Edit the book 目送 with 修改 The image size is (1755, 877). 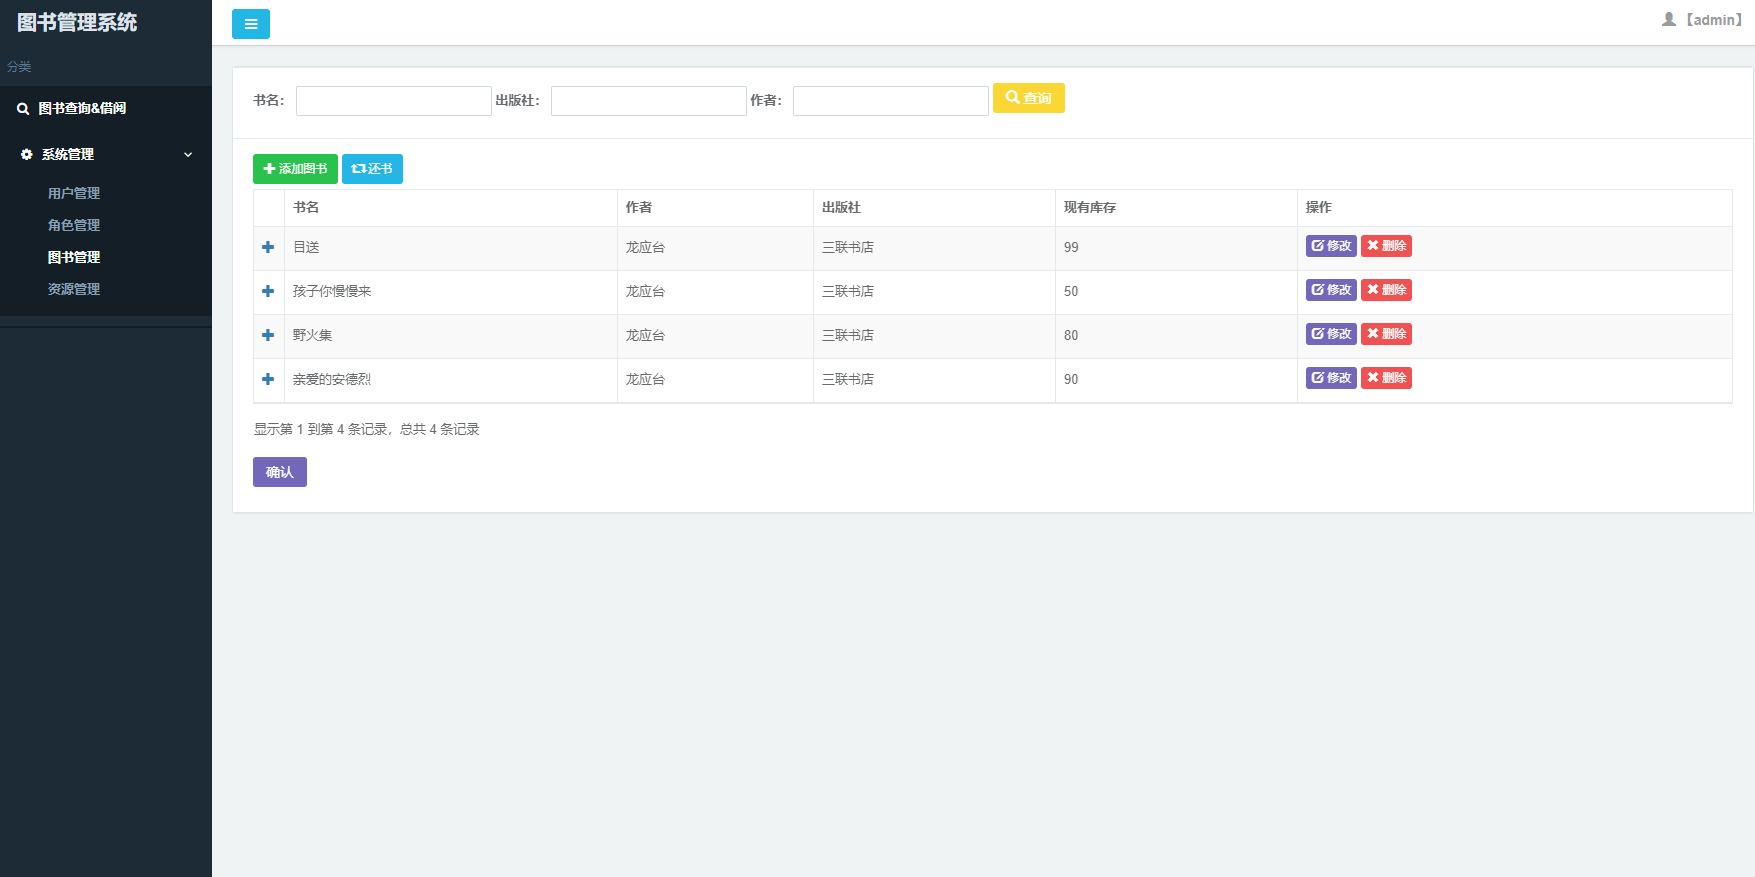(1331, 246)
